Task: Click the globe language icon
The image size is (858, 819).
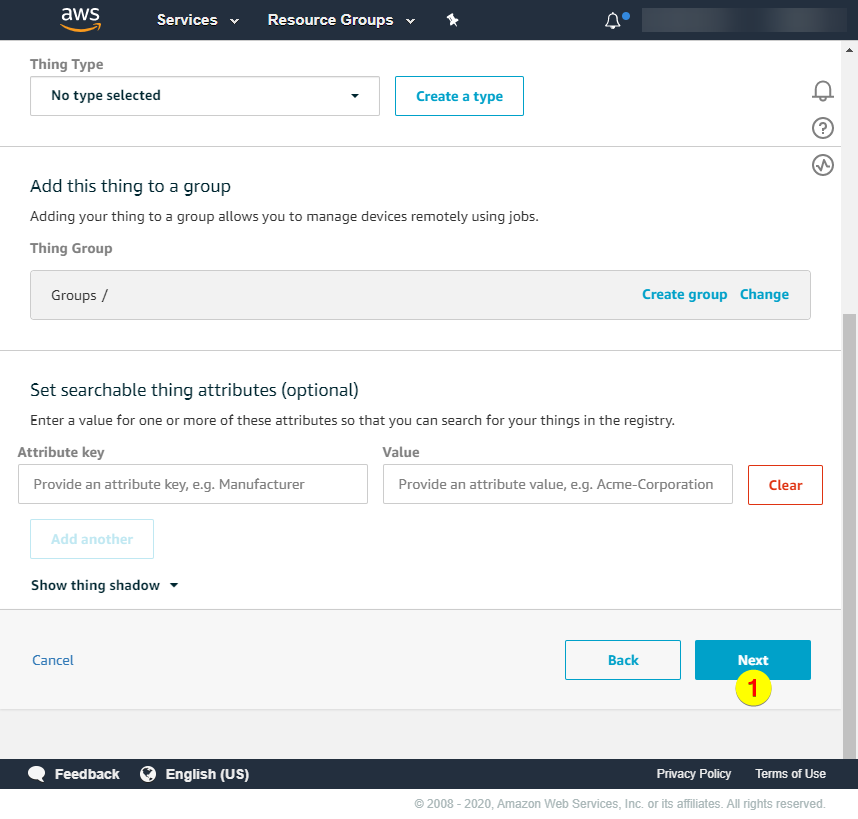Action: click(148, 774)
